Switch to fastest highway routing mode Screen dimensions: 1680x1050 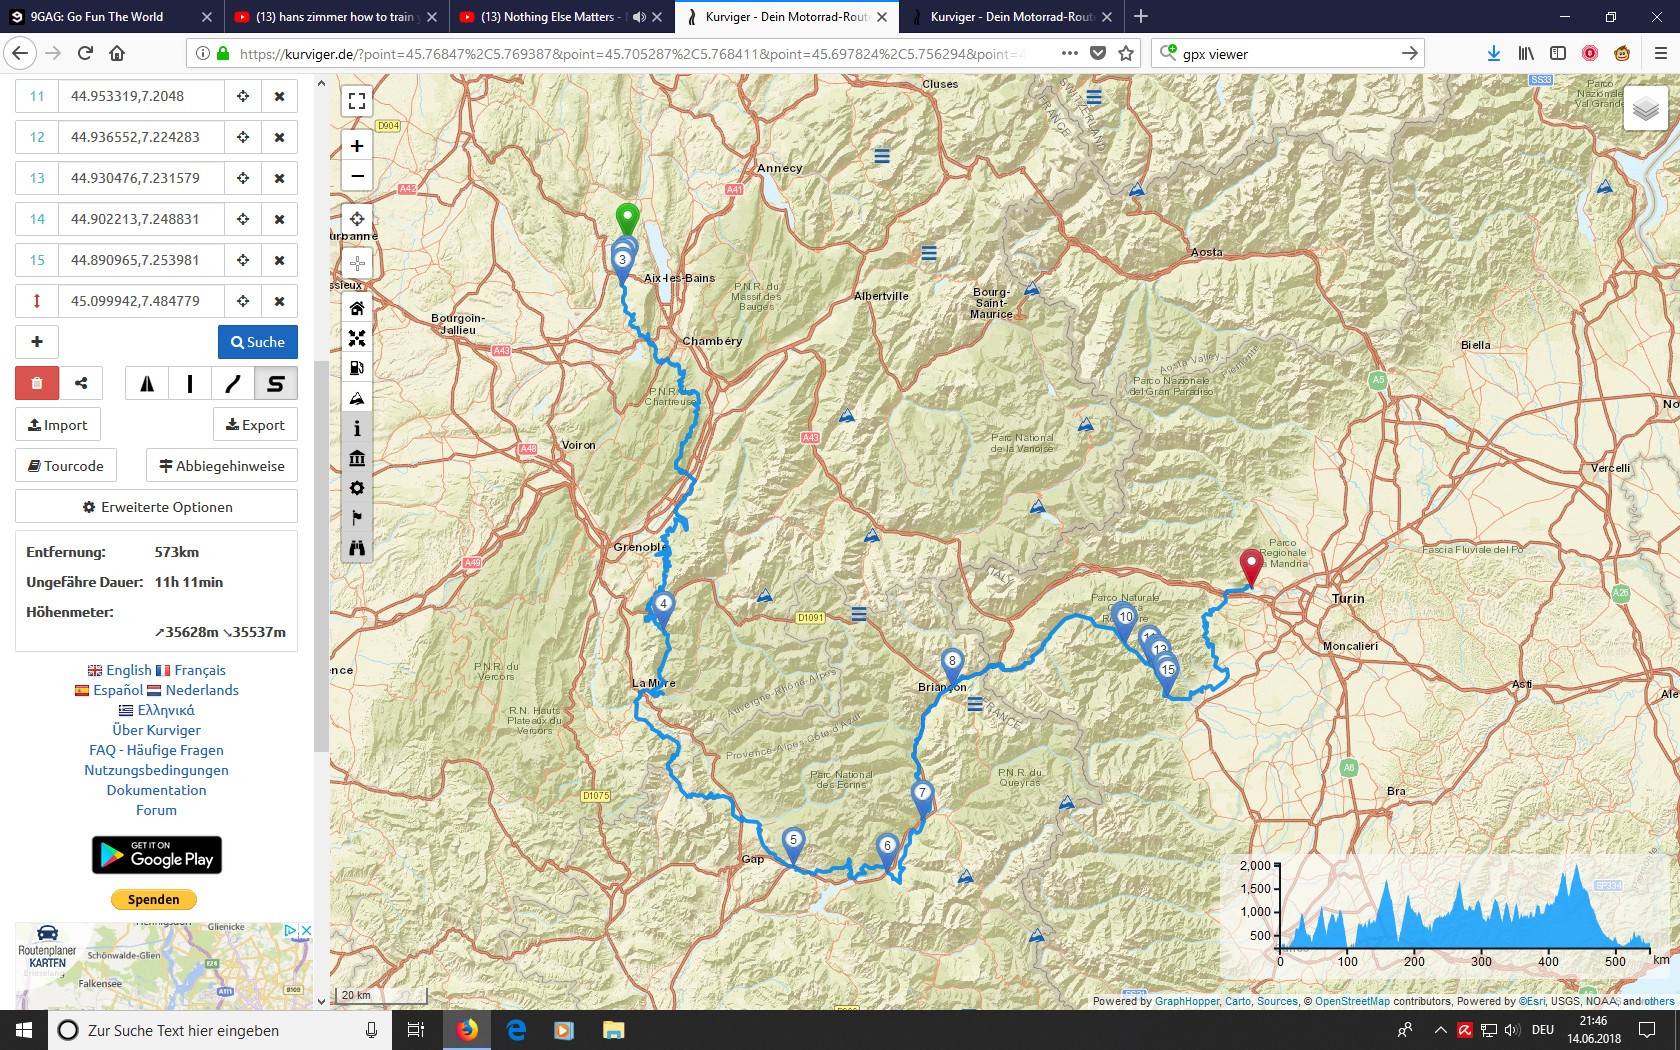[147, 383]
